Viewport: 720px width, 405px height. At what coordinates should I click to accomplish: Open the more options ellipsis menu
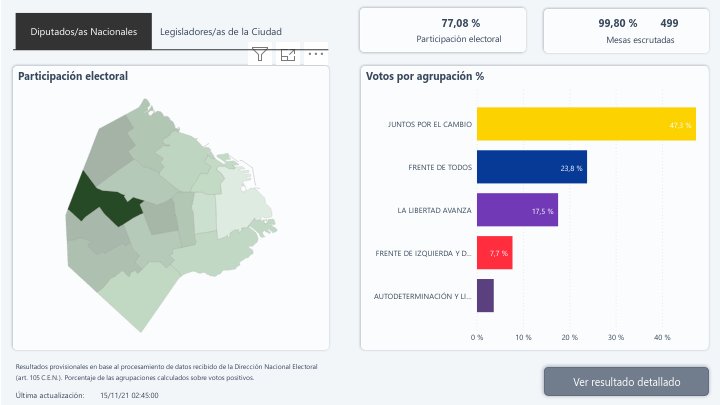coord(316,55)
